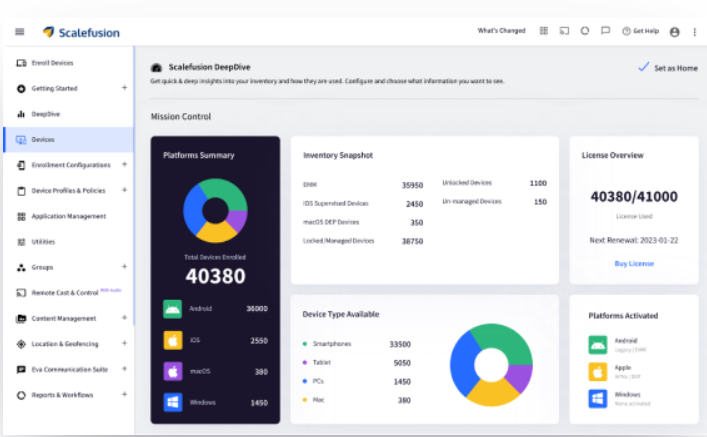Click the cast screen icon in top bar
The width and height of the screenshot is (707, 437).
coord(564,31)
